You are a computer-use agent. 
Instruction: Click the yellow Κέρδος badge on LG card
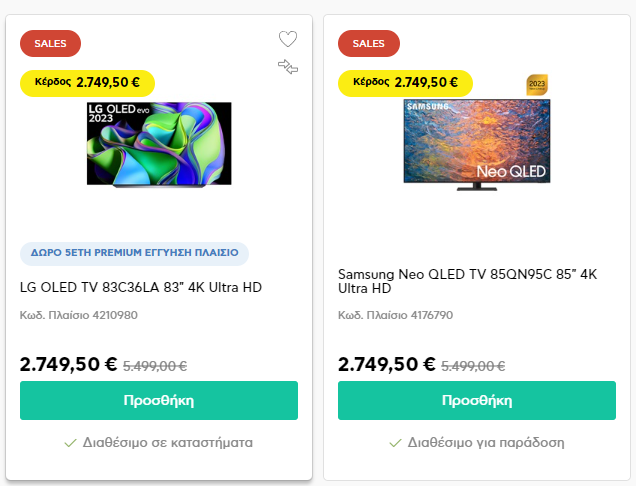(x=87, y=83)
